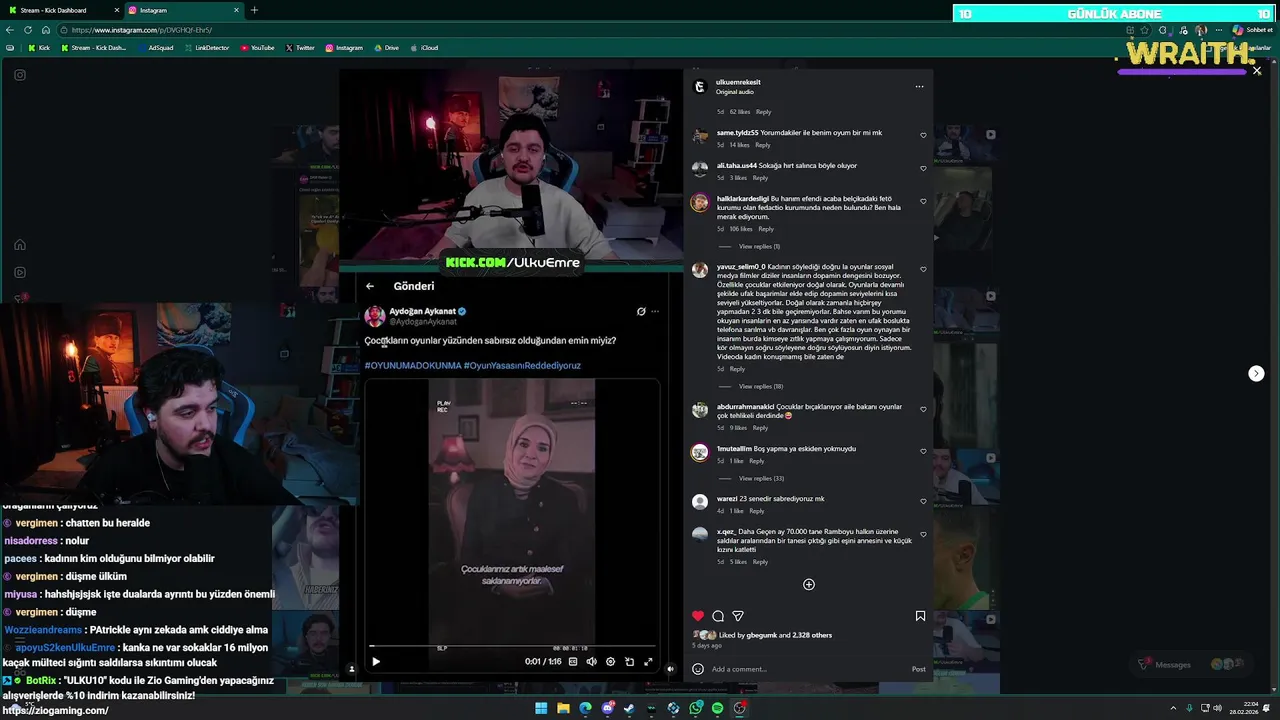Image resolution: width=1280 pixels, height=720 pixels.
Task: Open the LinkDetector bookmark
Action: [206, 47]
